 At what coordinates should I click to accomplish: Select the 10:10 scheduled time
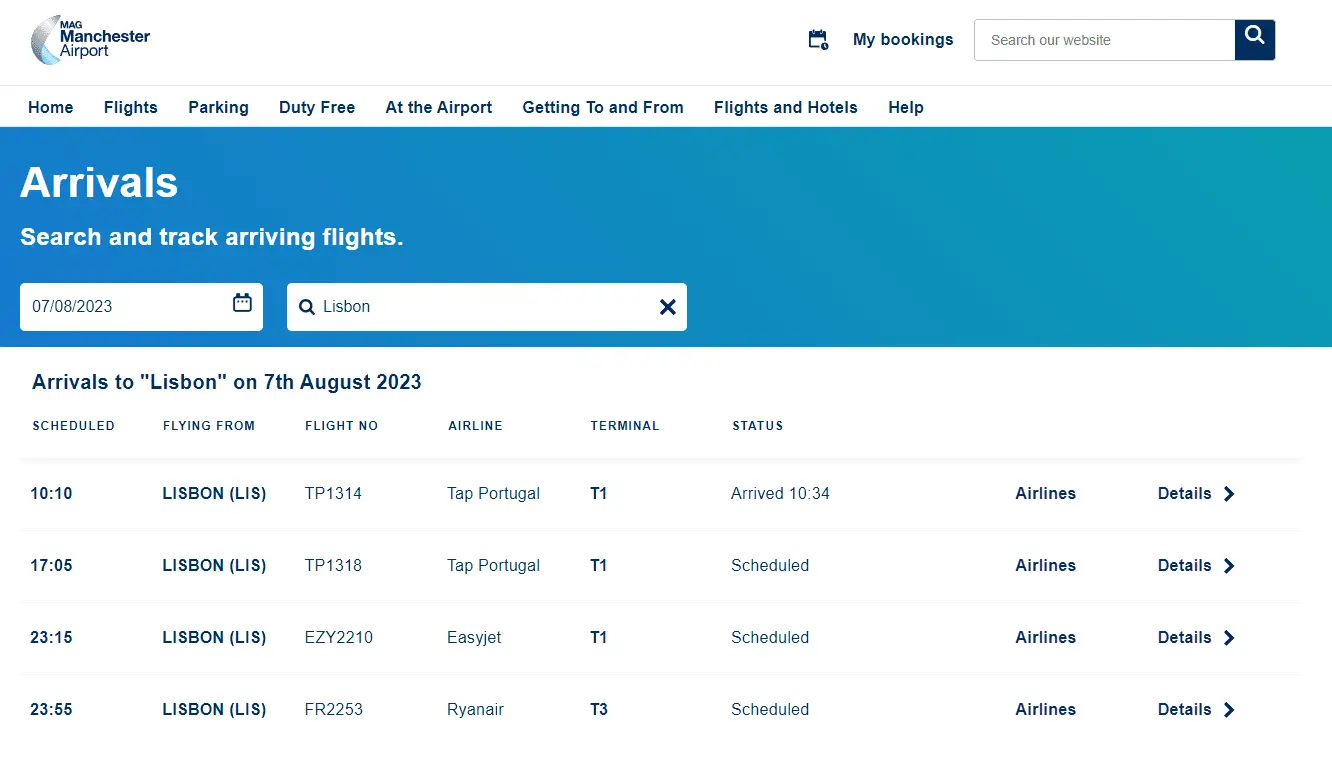[51, 494]
